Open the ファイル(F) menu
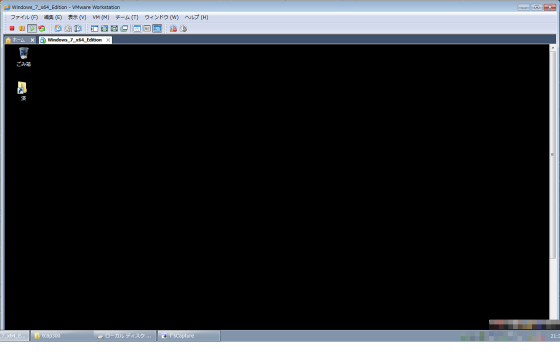Screen dimensions: 560x363 (24, 17)
